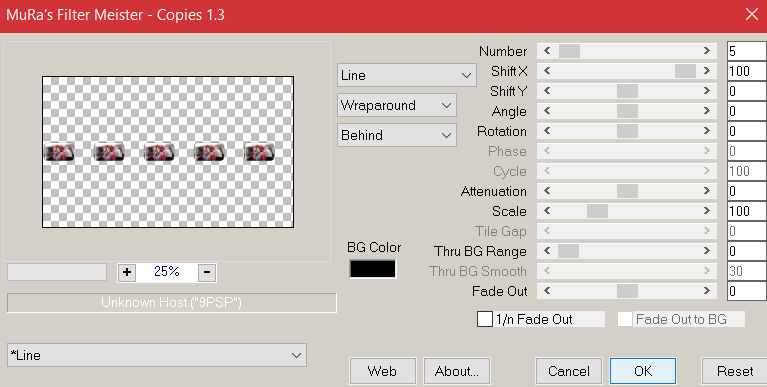Reset all filter settings

point(734,371)
